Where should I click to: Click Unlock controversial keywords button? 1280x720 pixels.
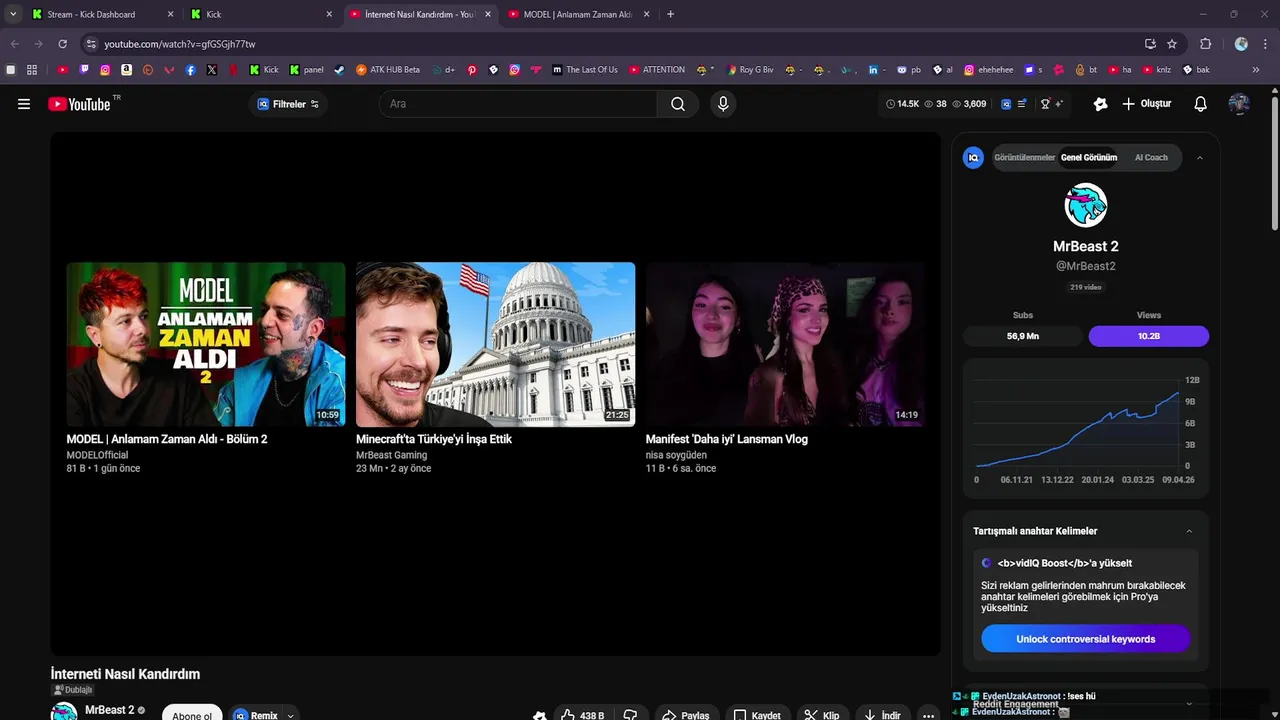1086,639
